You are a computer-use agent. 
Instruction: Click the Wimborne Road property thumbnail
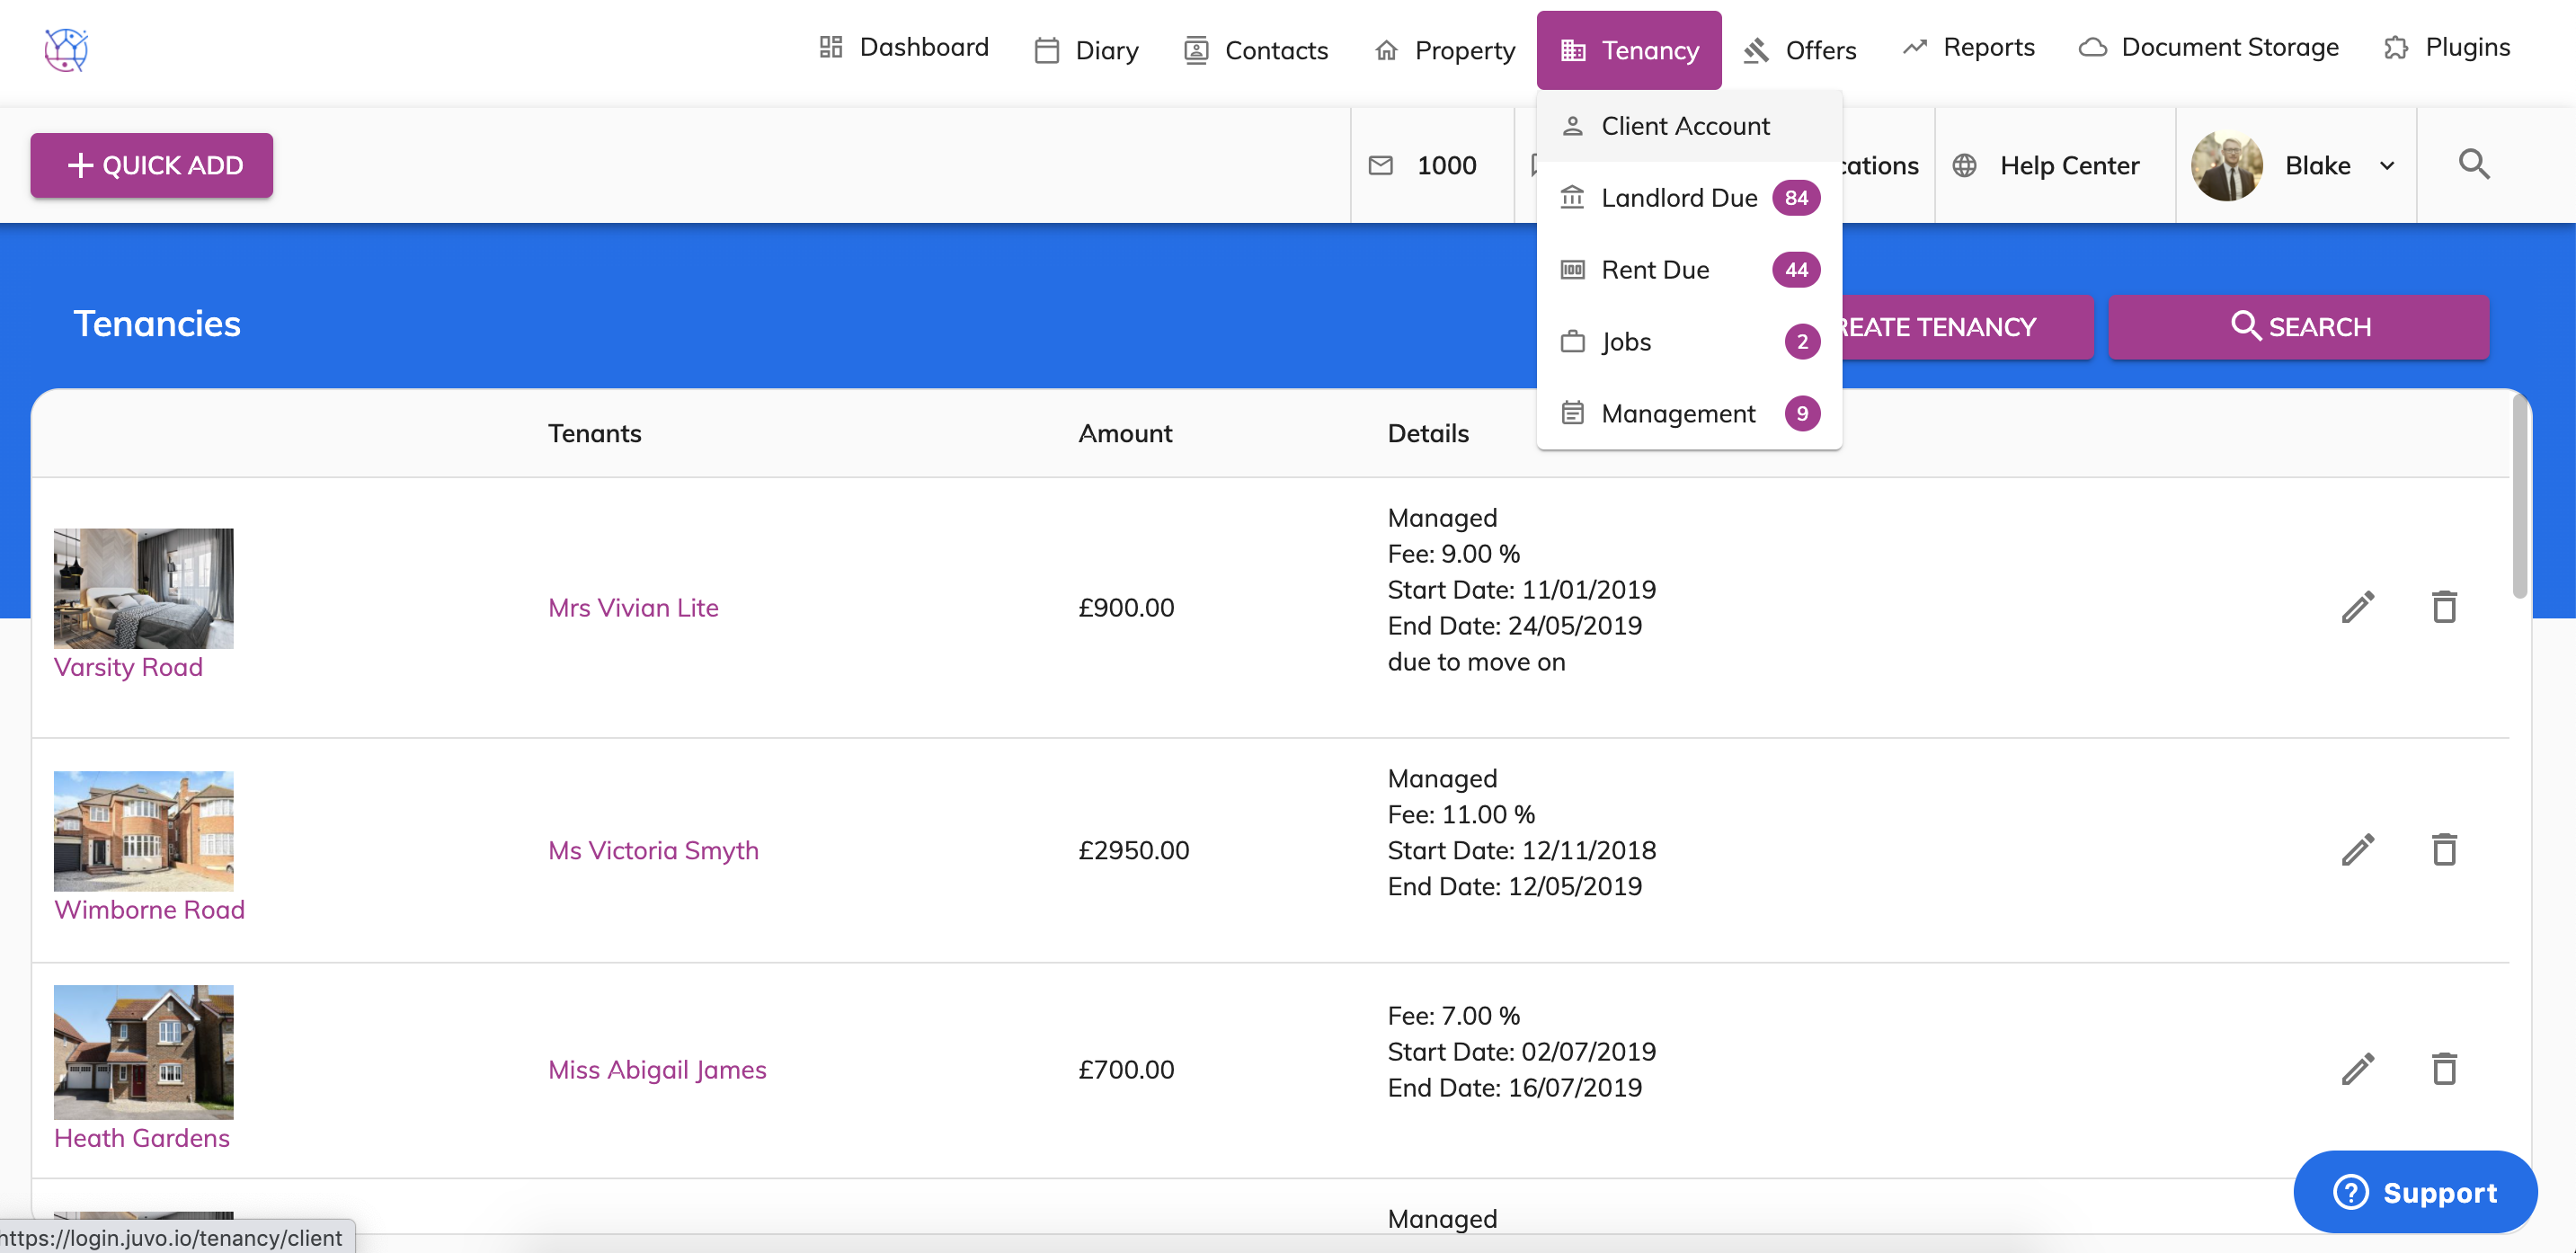click(x=143, y=830)
